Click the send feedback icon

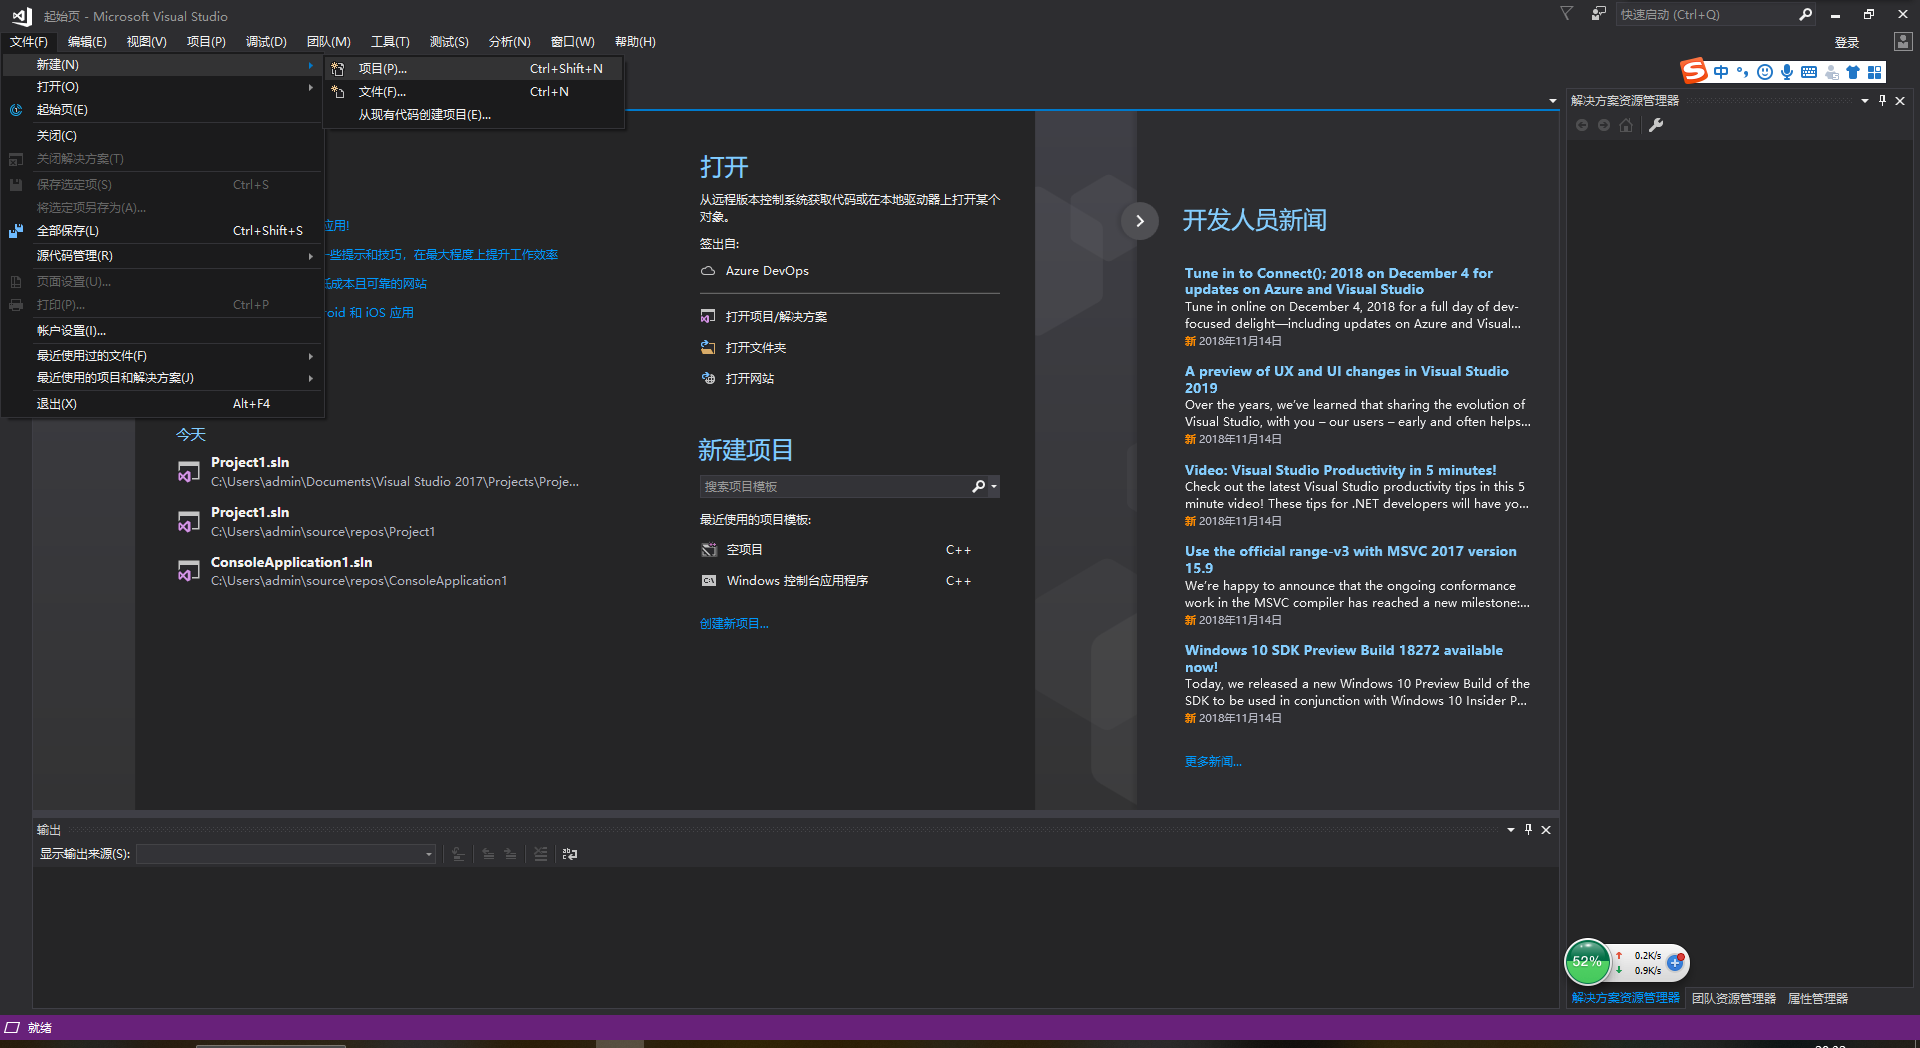1599,14
